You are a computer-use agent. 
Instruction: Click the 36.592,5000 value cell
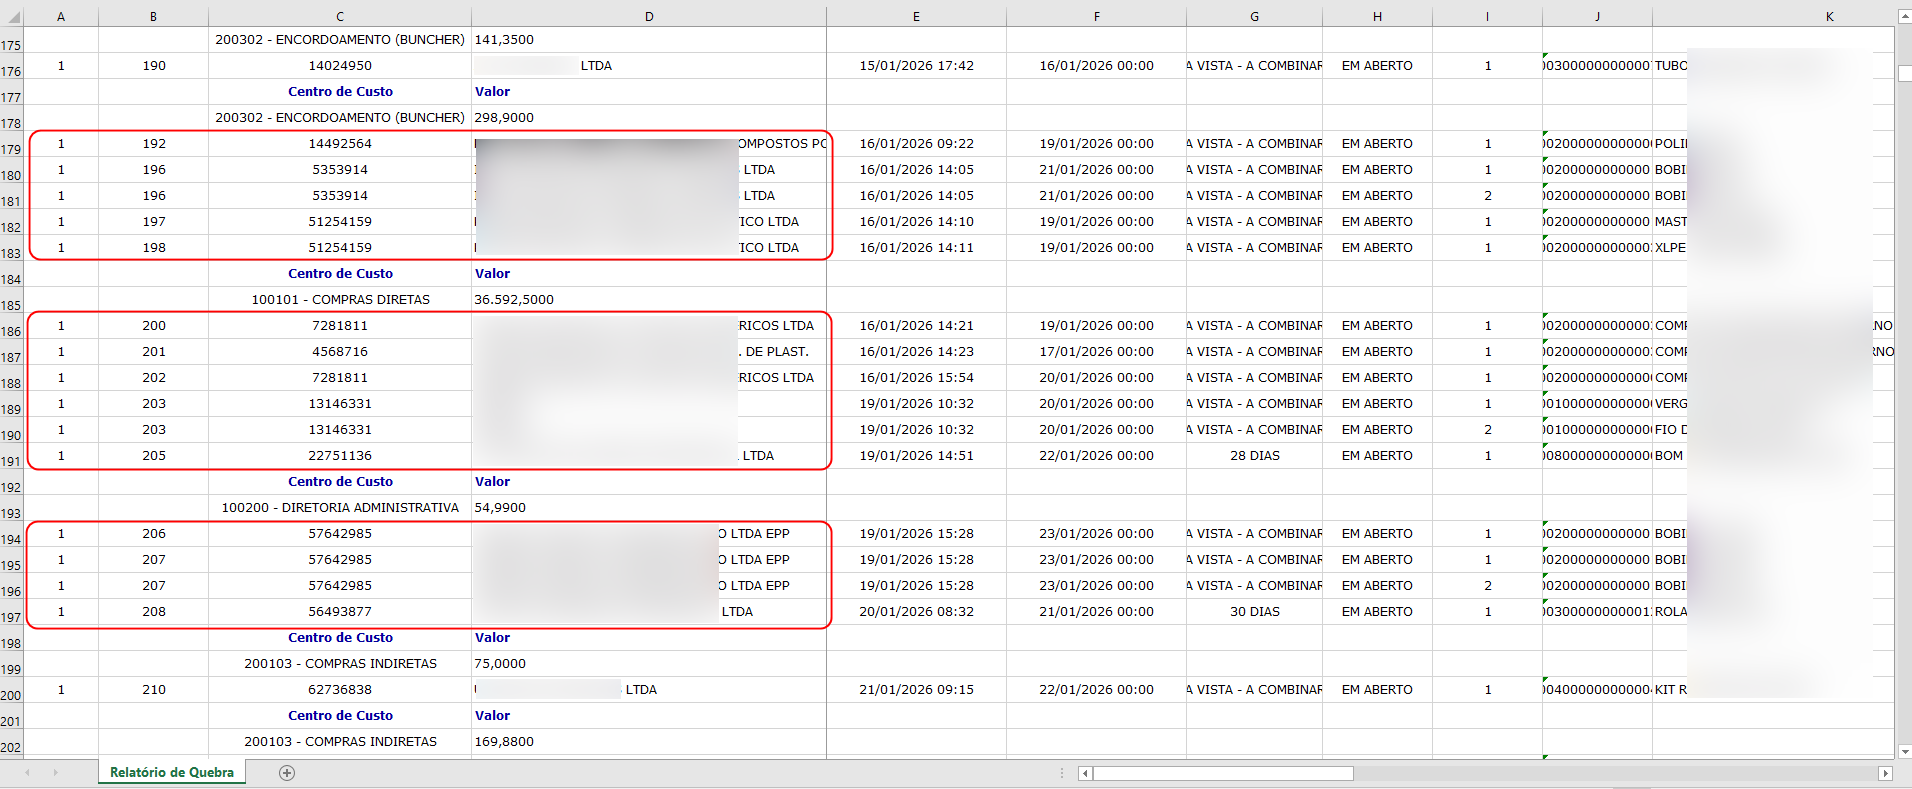tap(649, 300)
